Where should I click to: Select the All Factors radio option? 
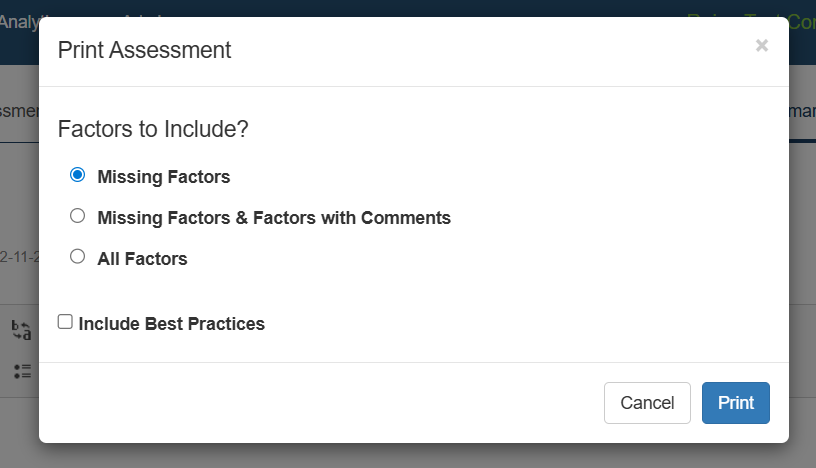coord(77,257)
